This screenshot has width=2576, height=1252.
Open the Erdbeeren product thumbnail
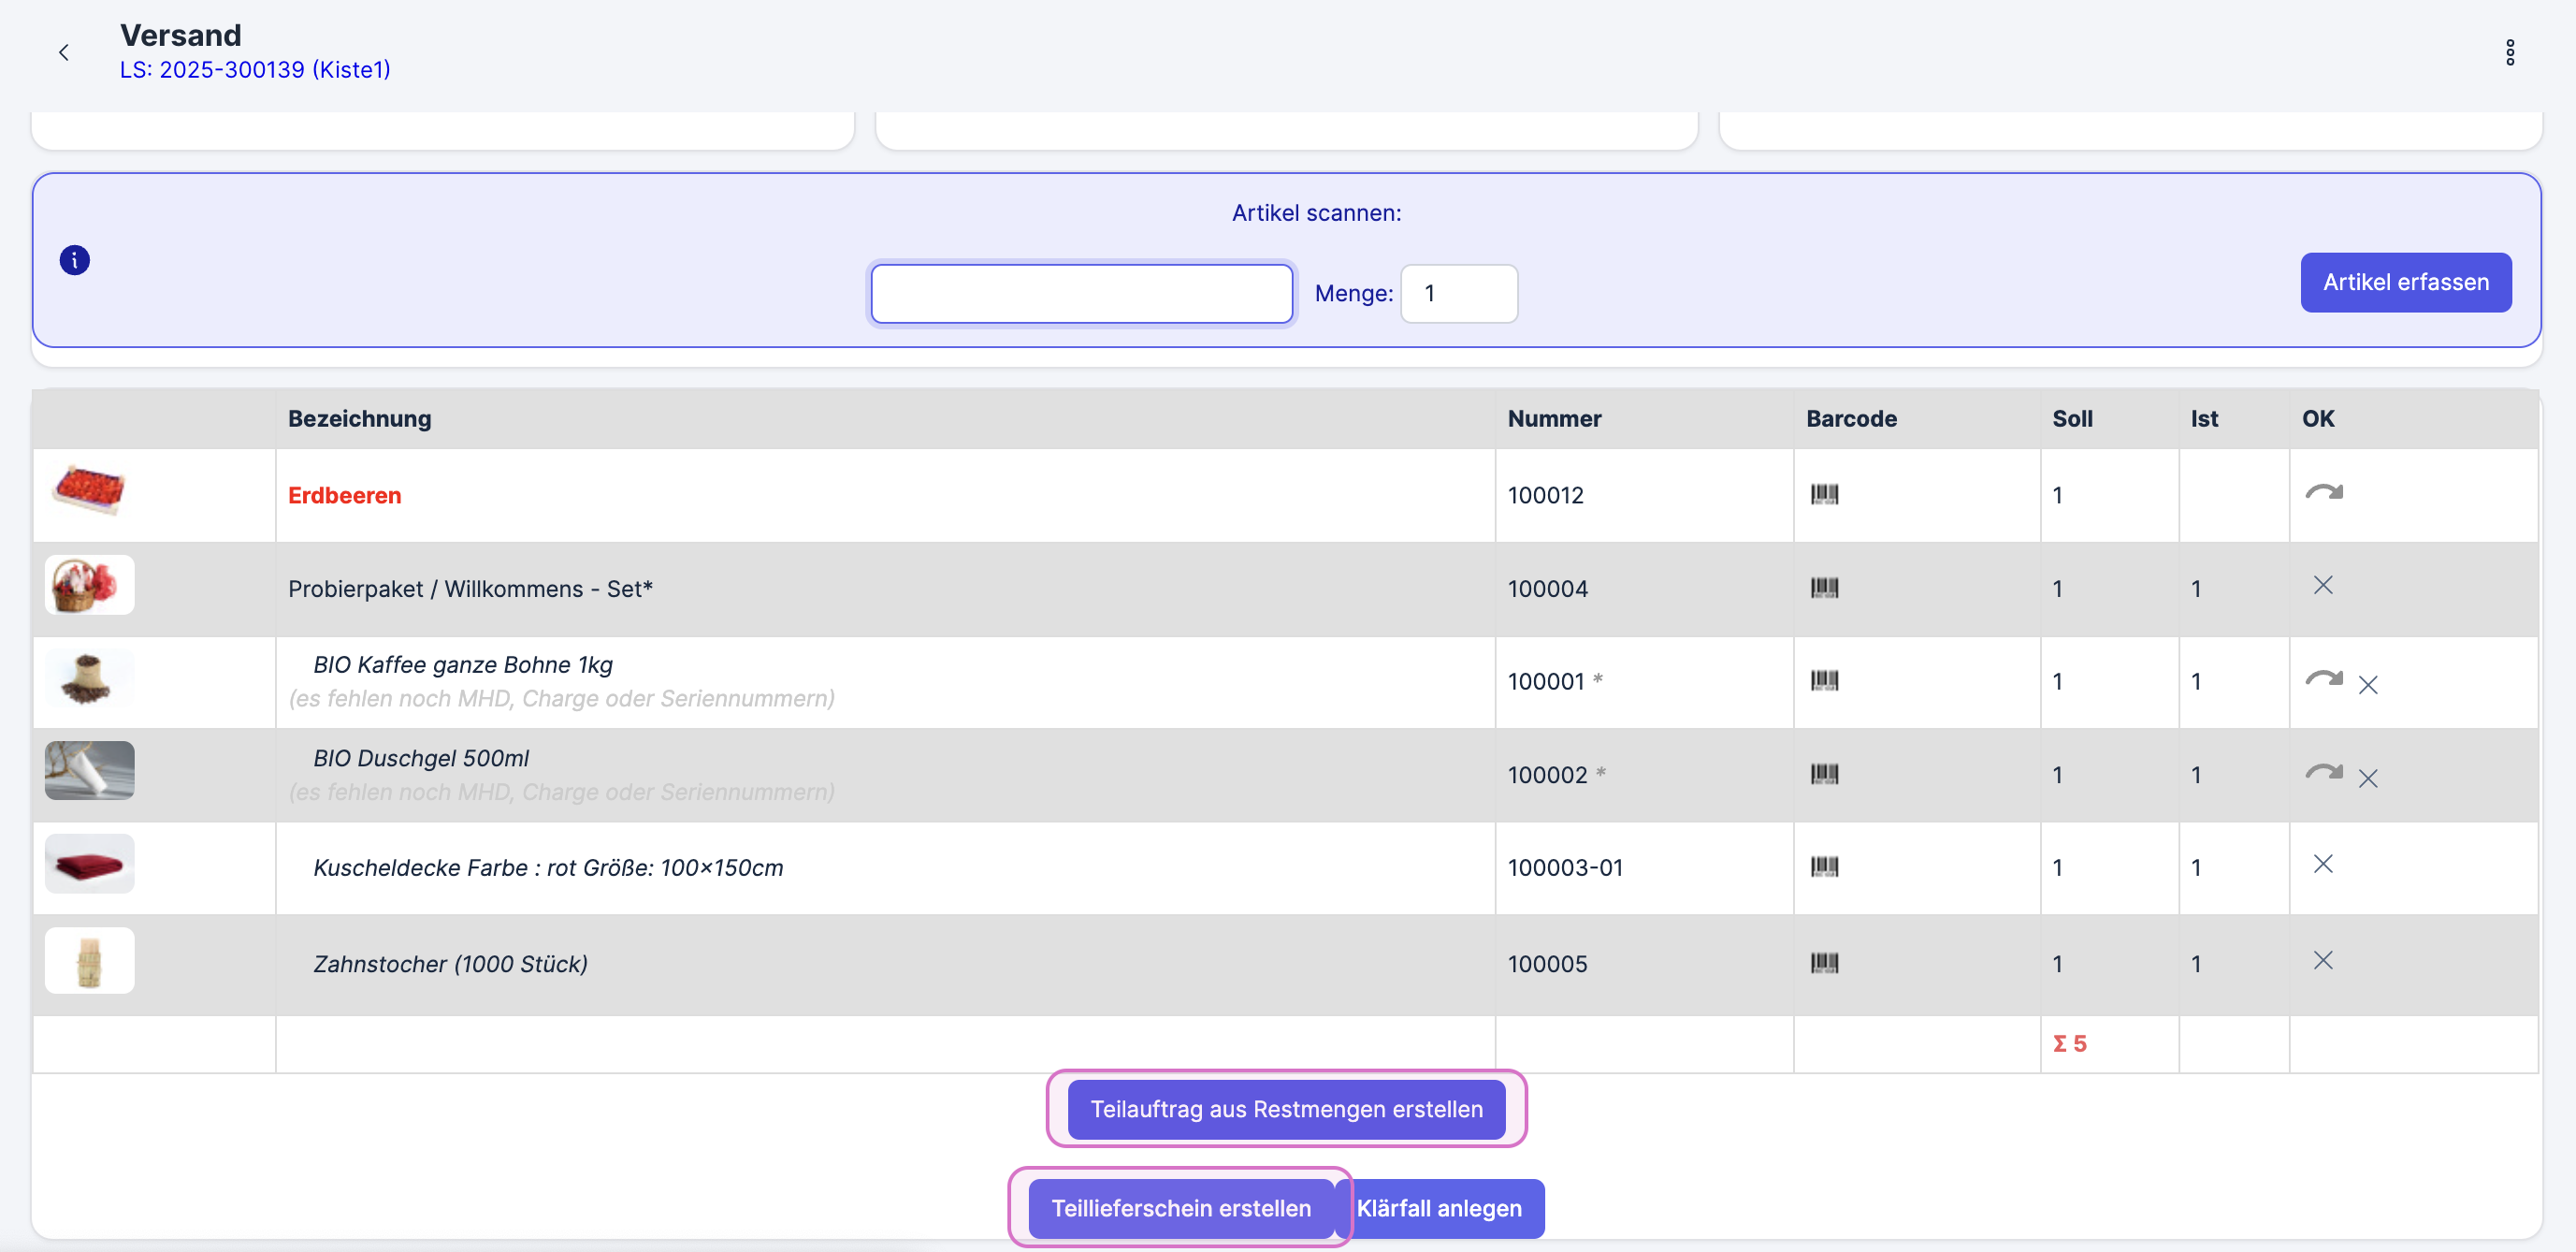89,490
